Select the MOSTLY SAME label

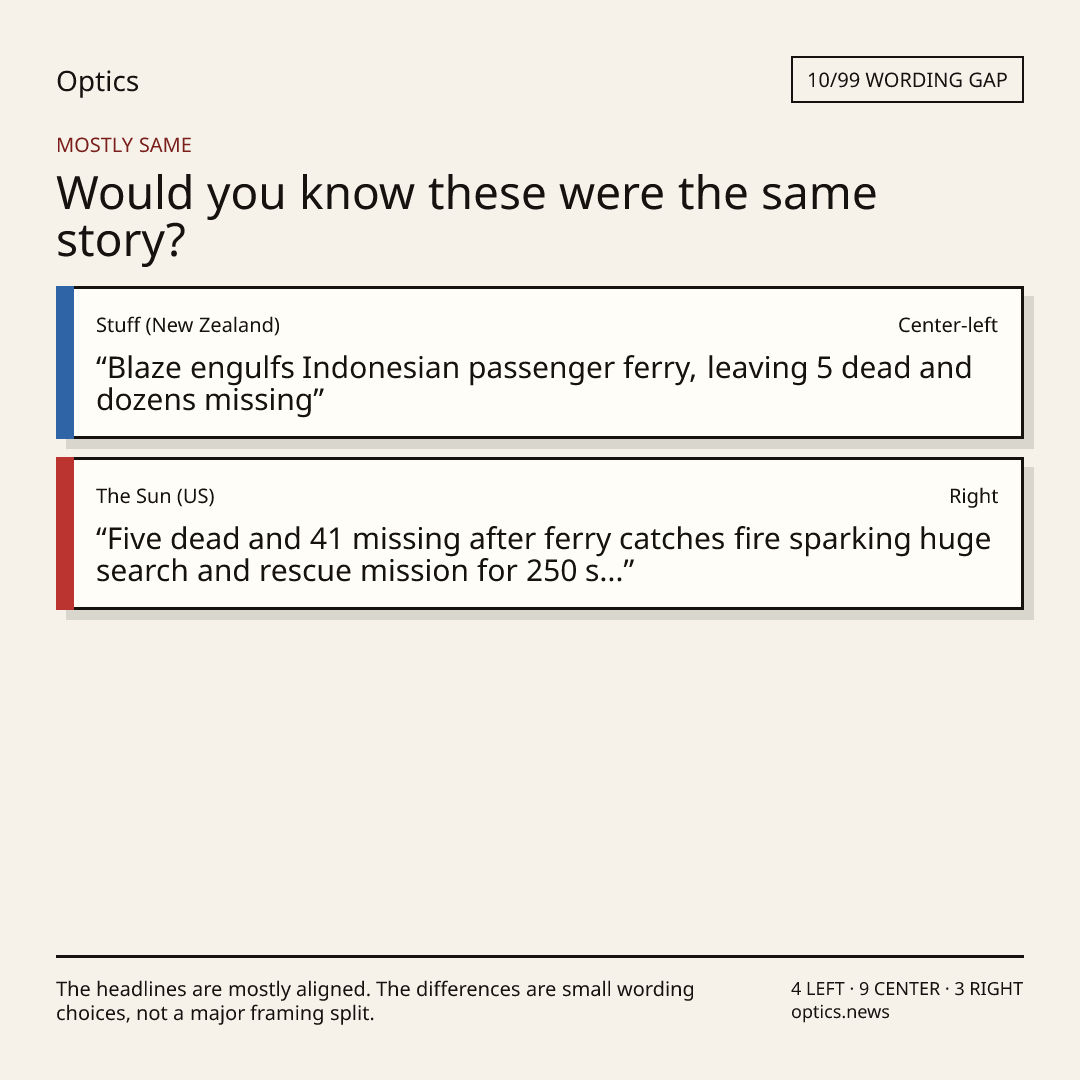pos(124,145)
